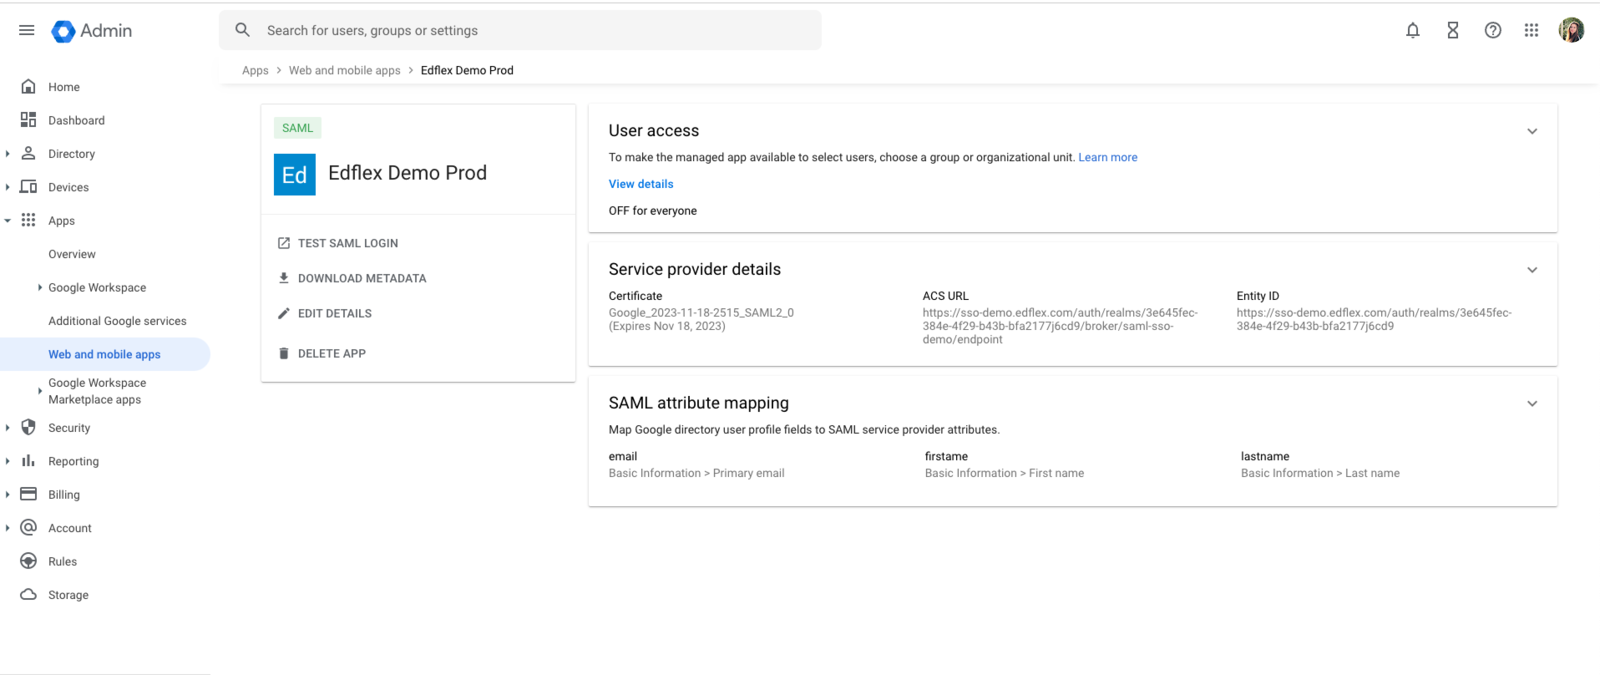1600x675 pixels.
Task: Expand the Service provider details chevron
Action: pyautogui.click(x=1532, y=270)
